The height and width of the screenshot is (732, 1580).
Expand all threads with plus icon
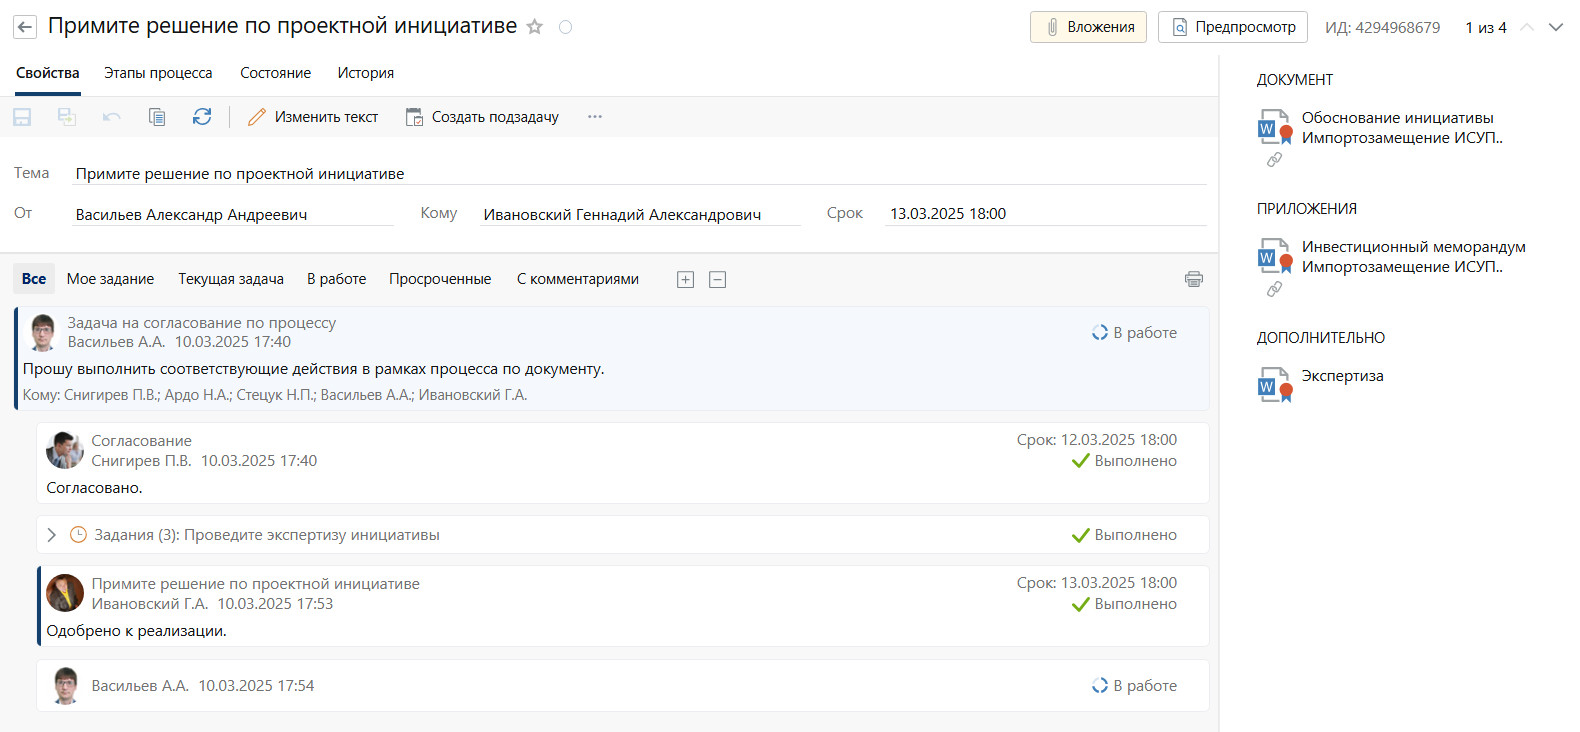[x=685, y=280]
